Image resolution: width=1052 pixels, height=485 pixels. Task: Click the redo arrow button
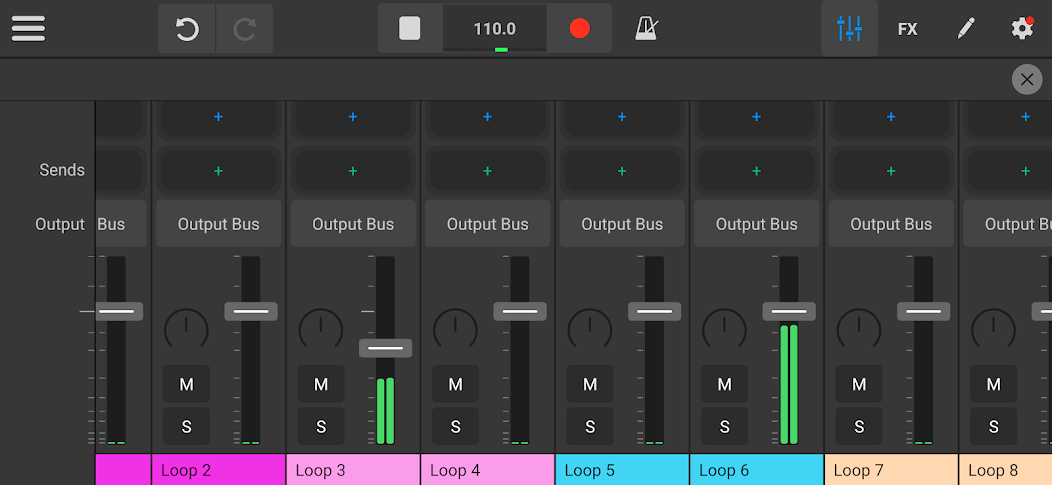[x=245, y=29]
